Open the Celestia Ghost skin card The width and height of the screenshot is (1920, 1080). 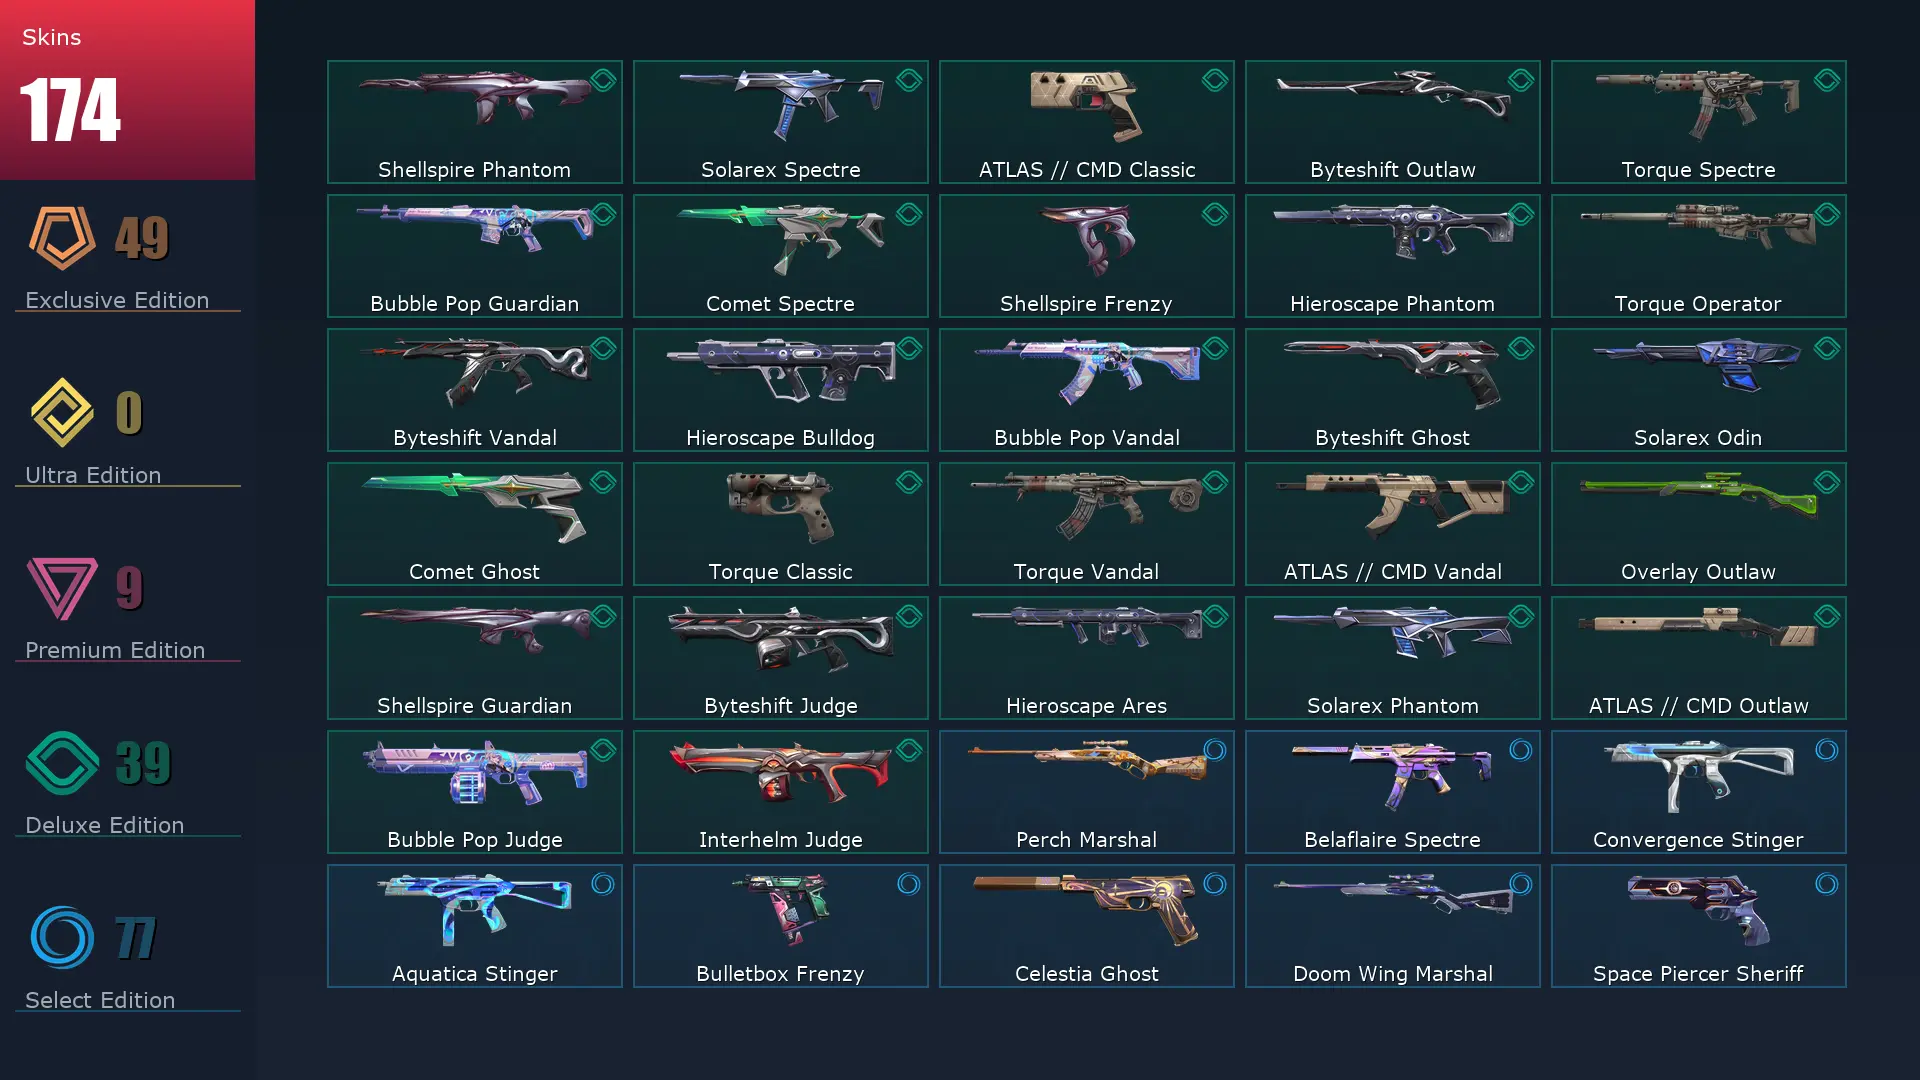1087,926
